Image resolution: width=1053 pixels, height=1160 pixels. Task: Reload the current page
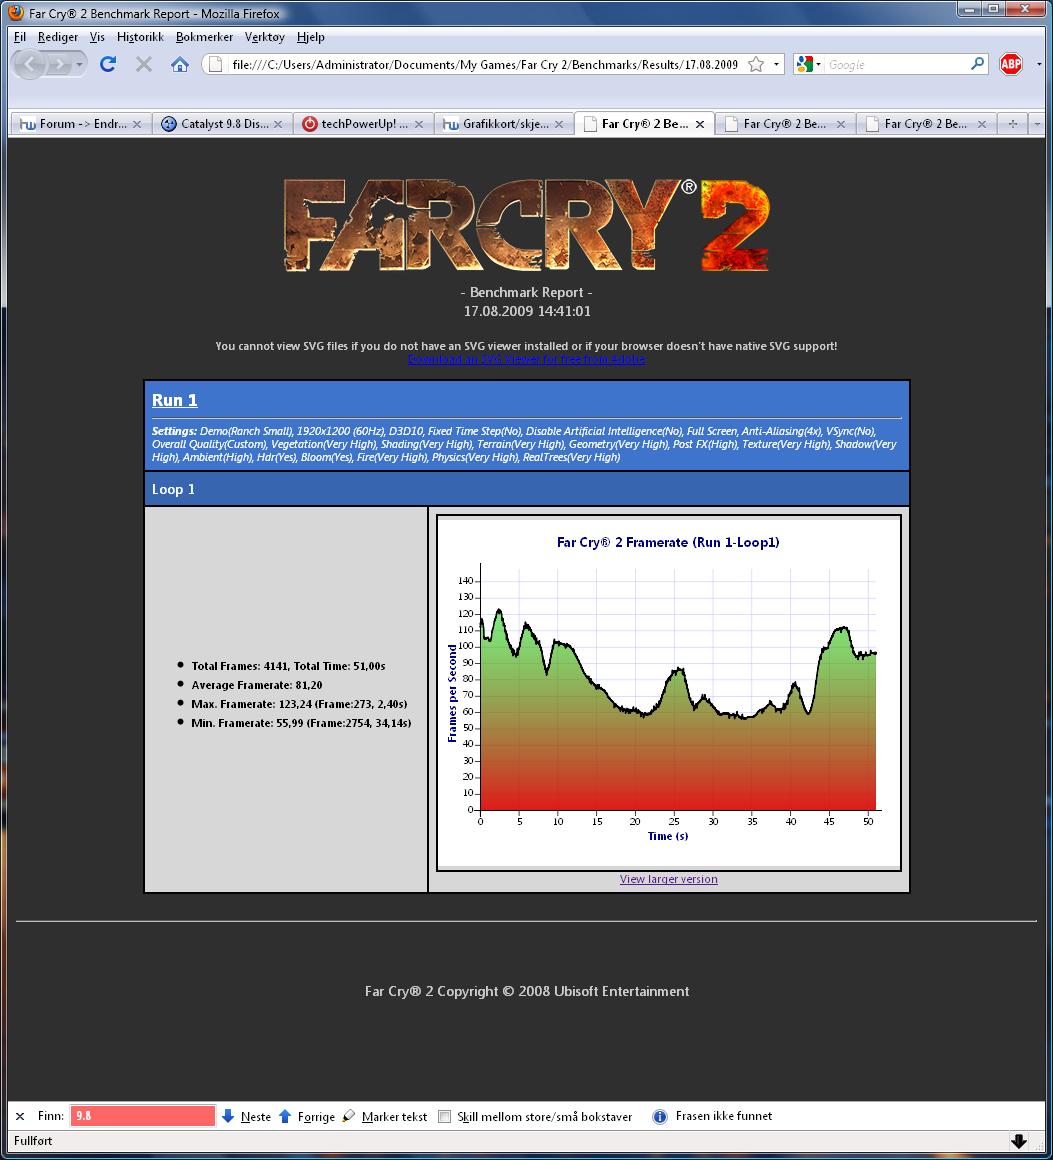click(108, 64)
